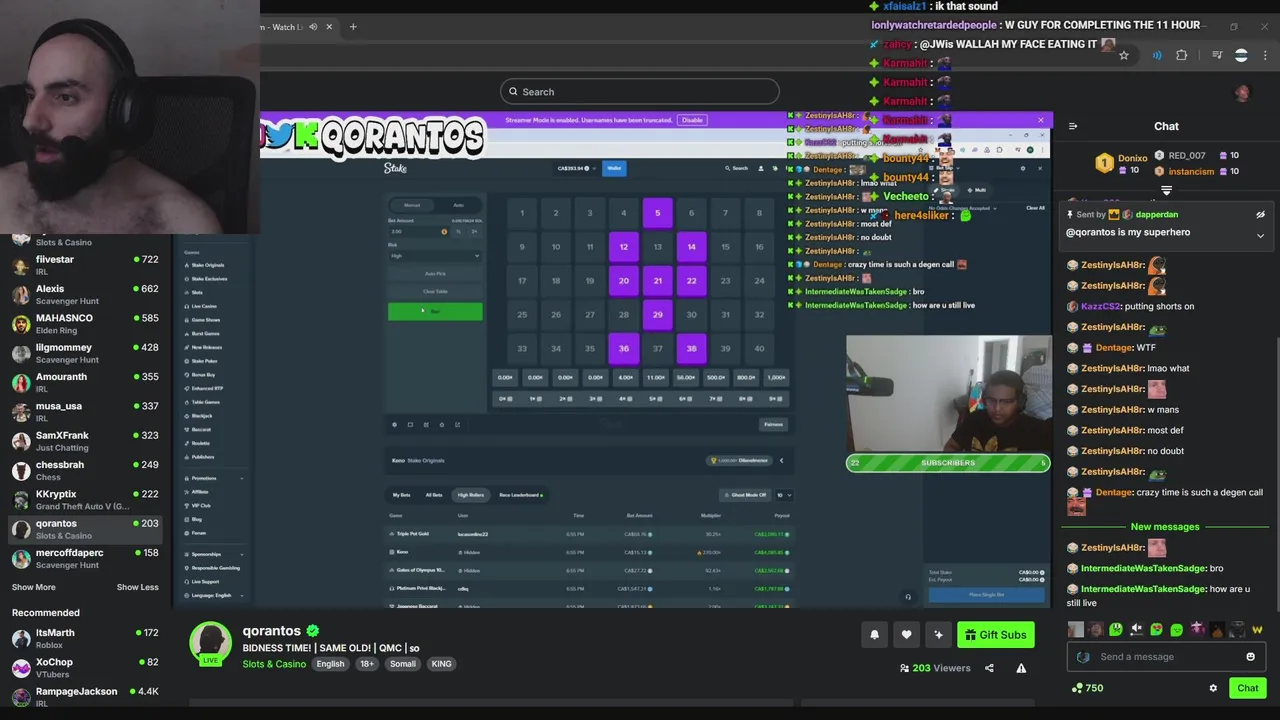Click the heart follow icon
The width and height of the screenshot is (1280, 720).
click(x=906, y=634)
